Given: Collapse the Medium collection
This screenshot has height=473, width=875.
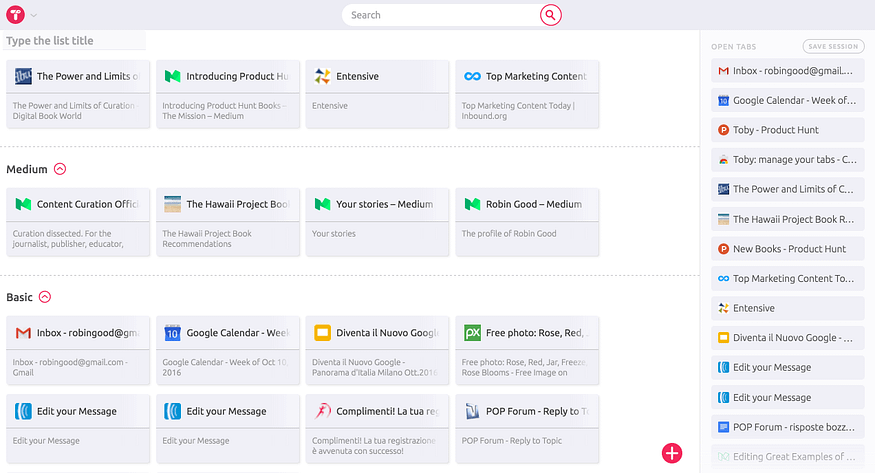Looking at the screenshot, I should coord(60,169).
